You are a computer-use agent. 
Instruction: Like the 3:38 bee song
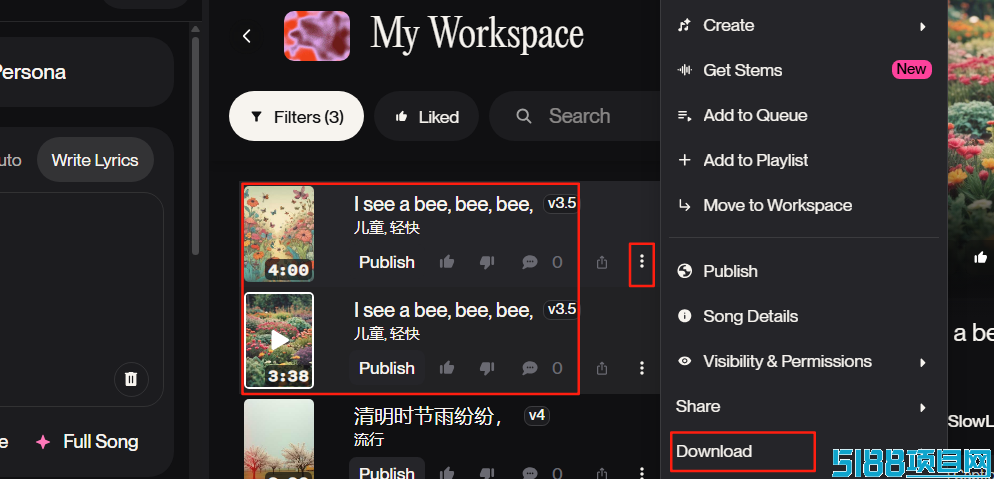(447, 368)
